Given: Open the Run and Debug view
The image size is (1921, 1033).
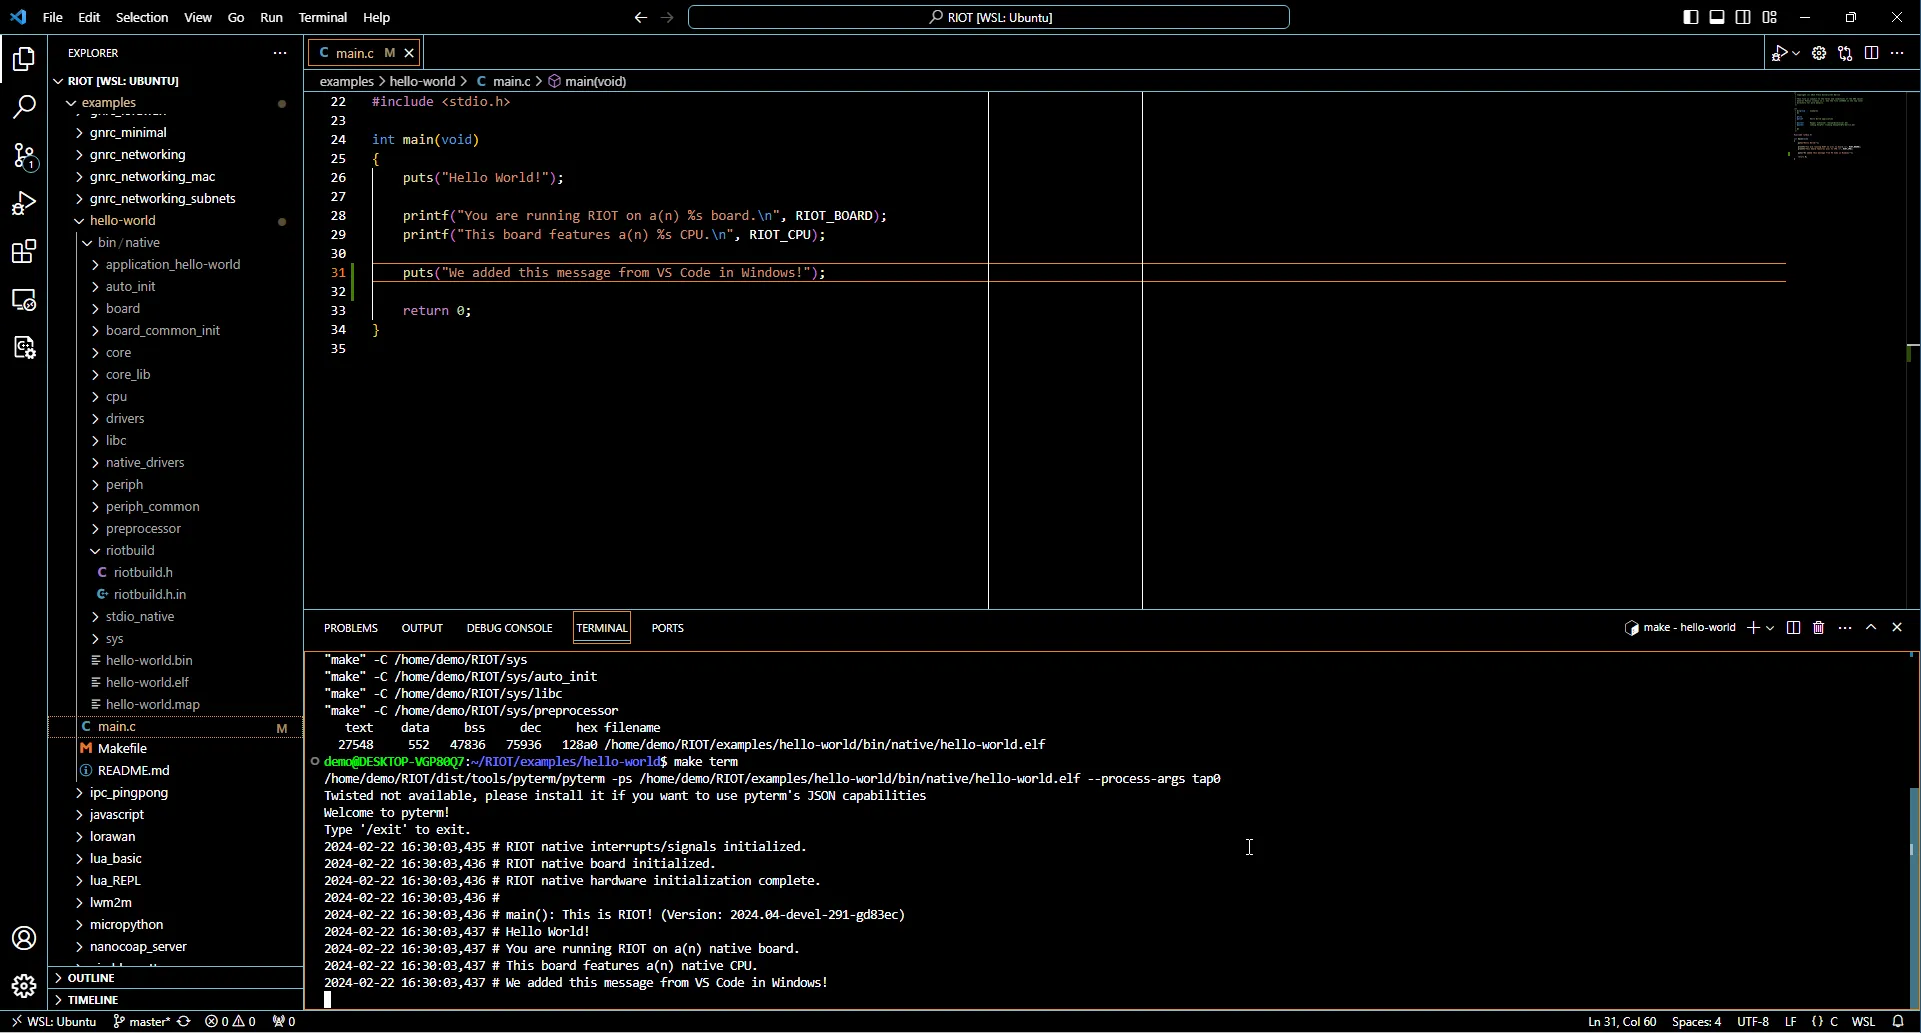Looking at the screenshot, I should 24,204.
